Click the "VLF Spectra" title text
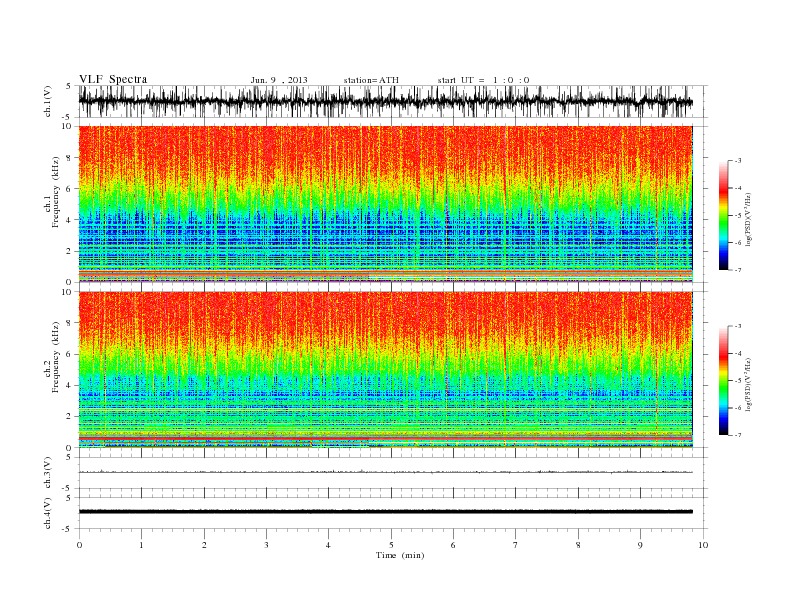Viewport: 792px width, 612px height. point(113,79)
